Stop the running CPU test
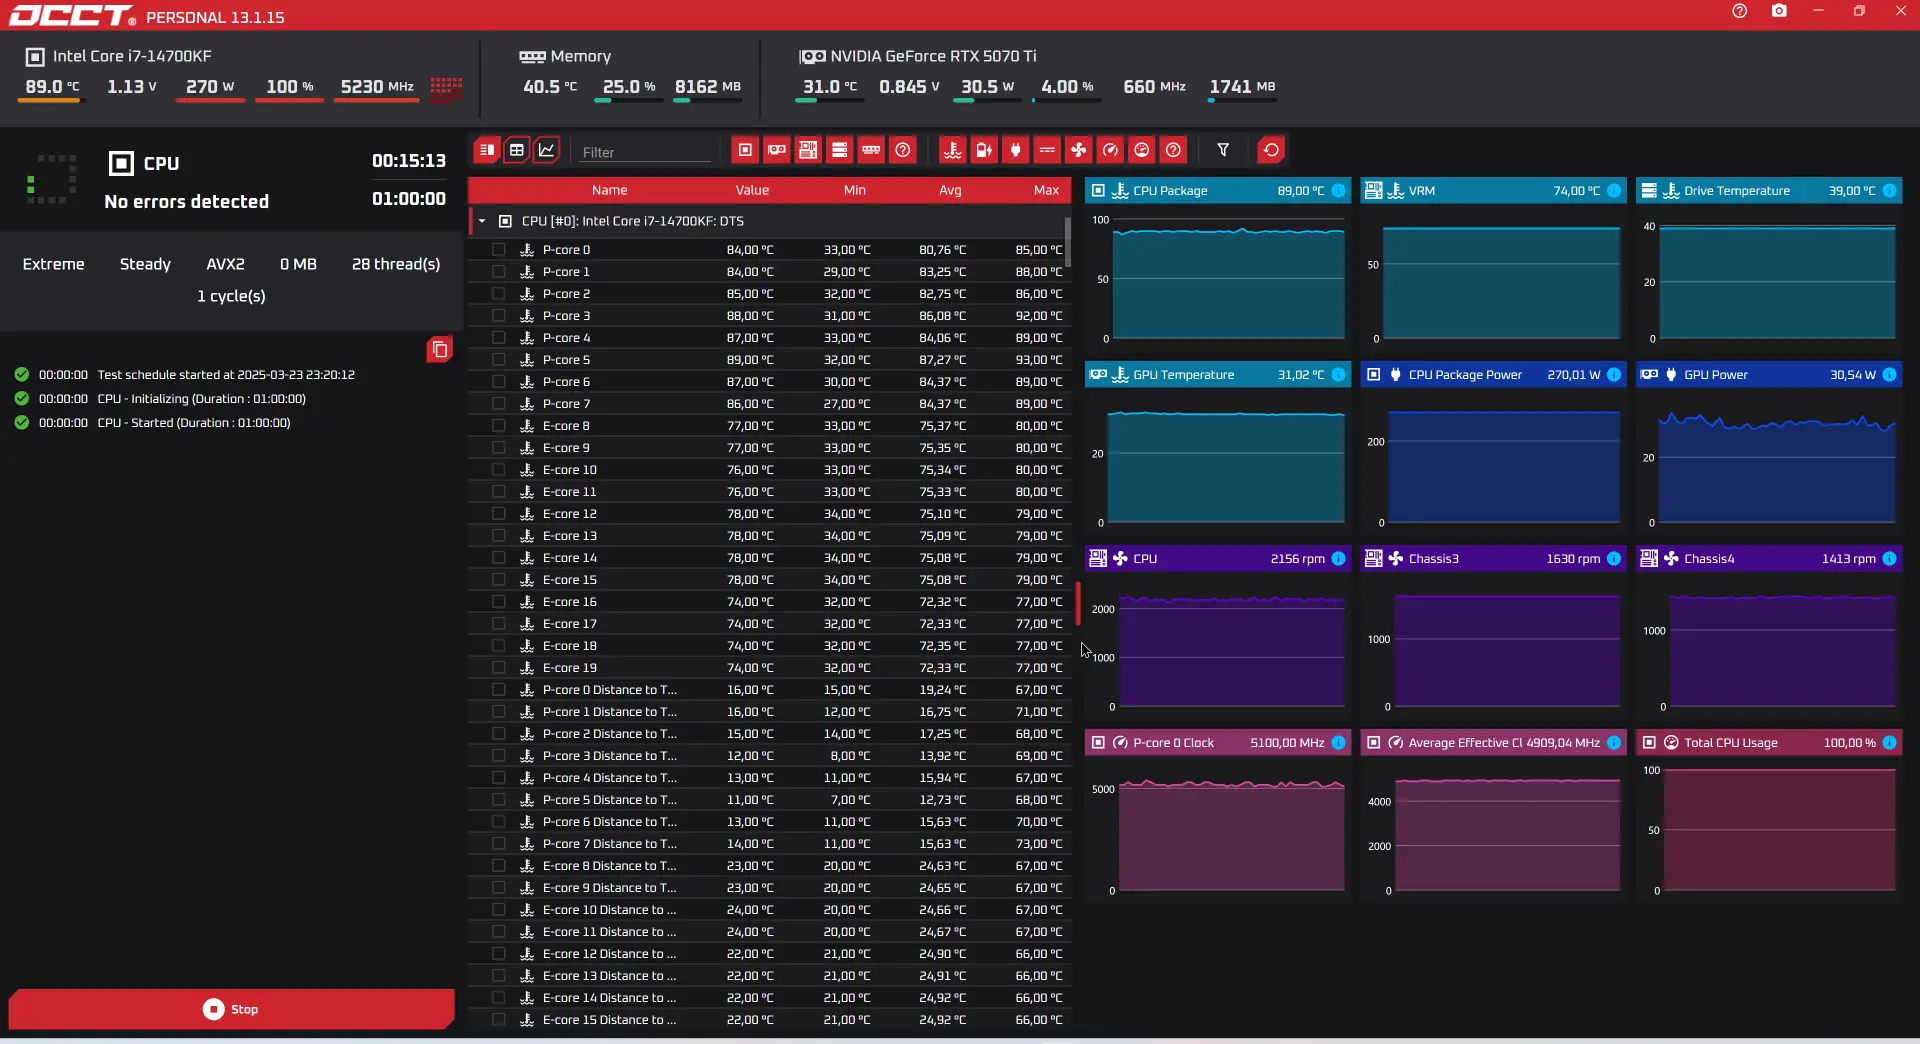The height and width of the screenshot is (1044, 1920). click(231, 1009)
